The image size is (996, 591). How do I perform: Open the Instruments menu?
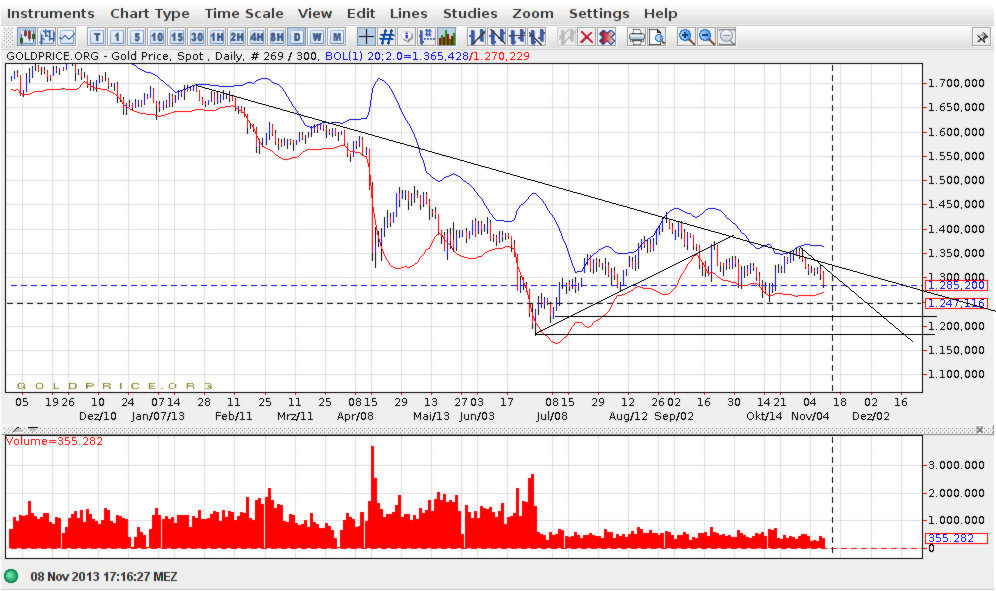[x=51, y=13]
